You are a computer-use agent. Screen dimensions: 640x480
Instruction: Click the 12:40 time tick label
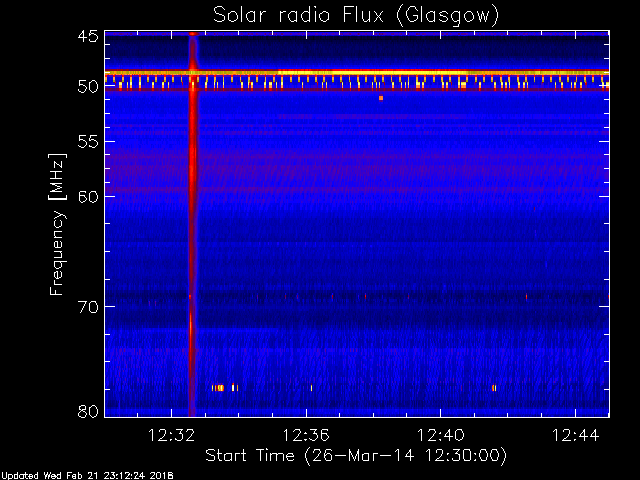(440, 435)
